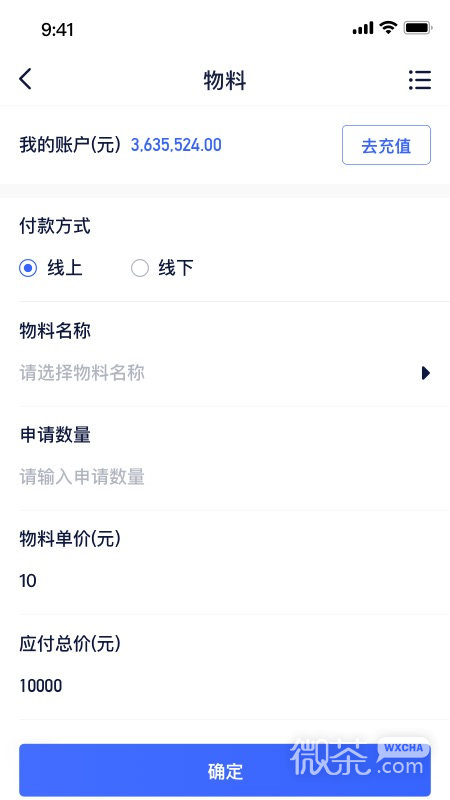Select the 线下 payment radio button
The height and width of the screenshot is (800, 450).
click(140, 268)
